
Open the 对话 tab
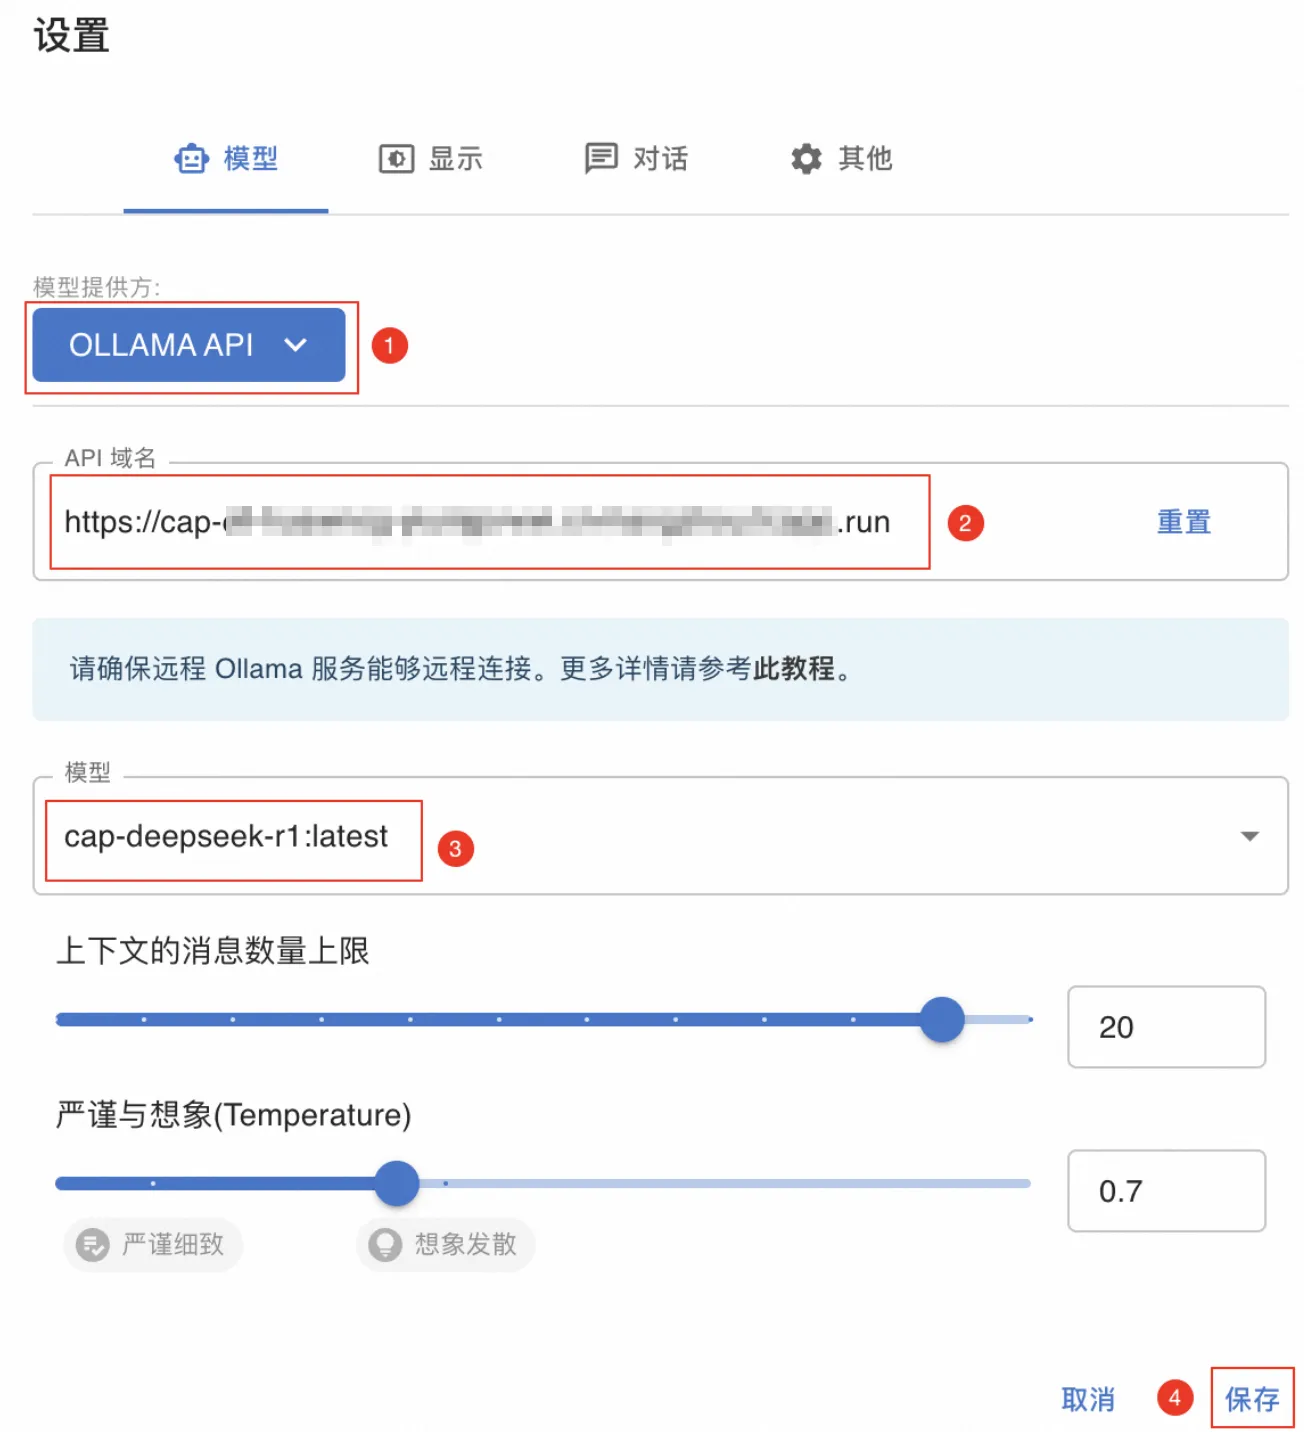tap(636, 159)
